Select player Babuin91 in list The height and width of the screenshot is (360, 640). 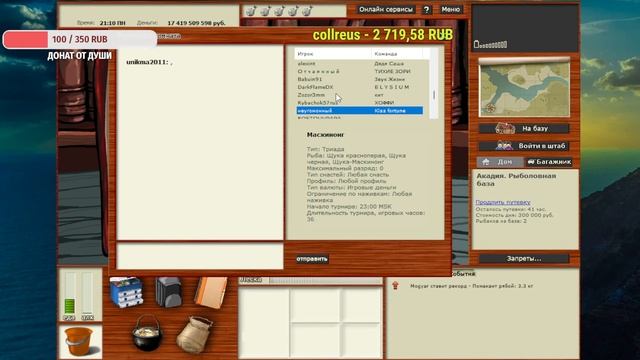pyautogui.click(x=309, y=79)
